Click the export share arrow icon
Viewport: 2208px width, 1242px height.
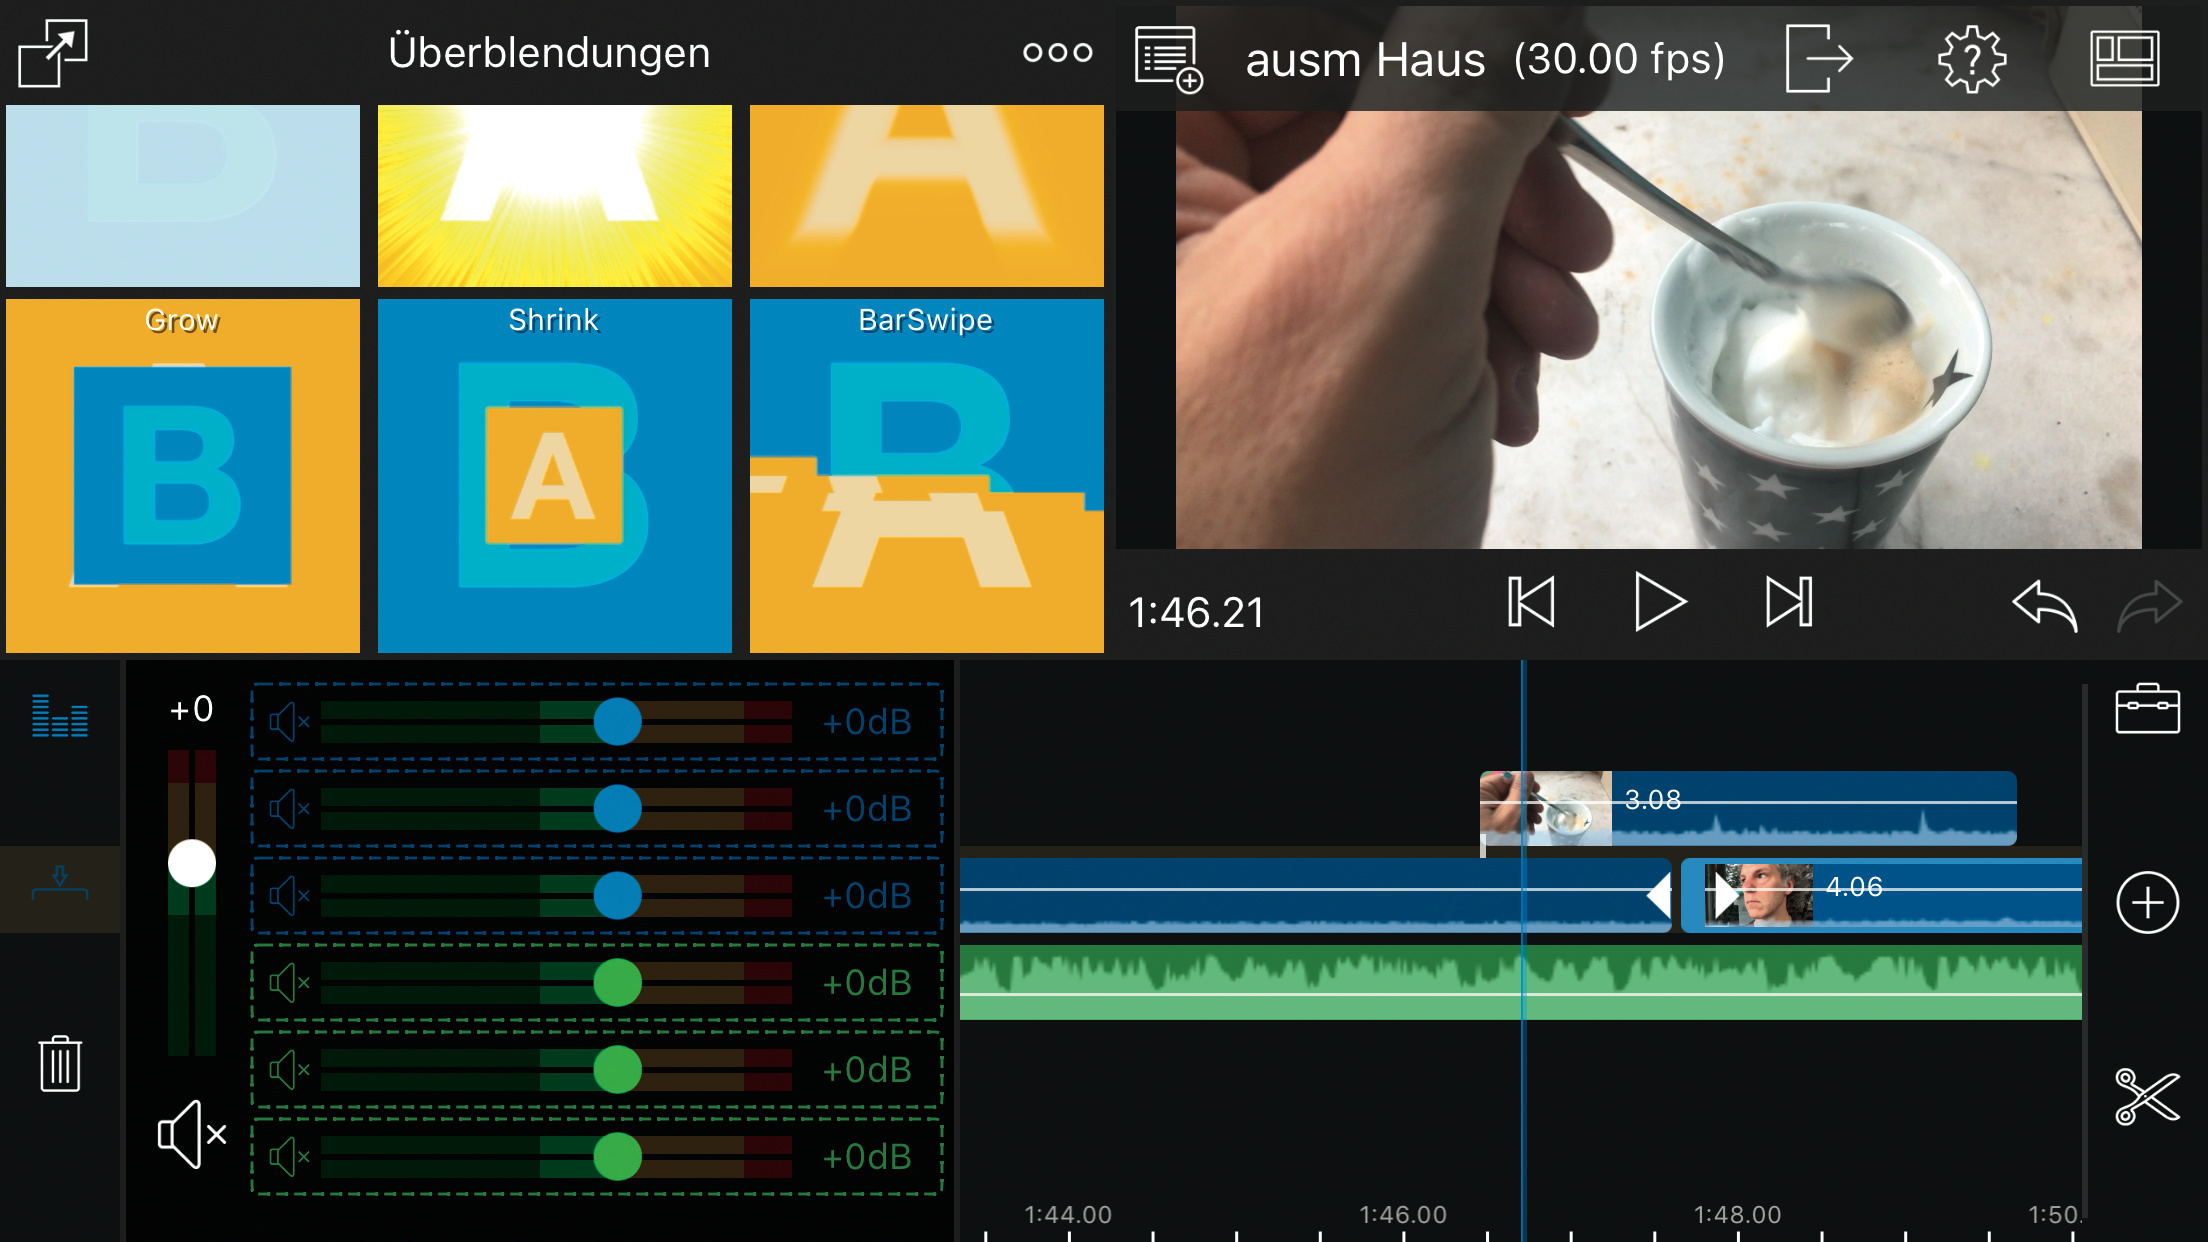1818,59
